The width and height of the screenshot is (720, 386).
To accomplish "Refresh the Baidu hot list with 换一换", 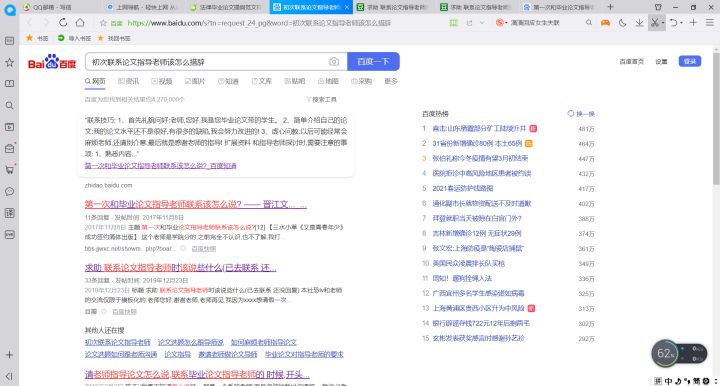I will point(581,113).
